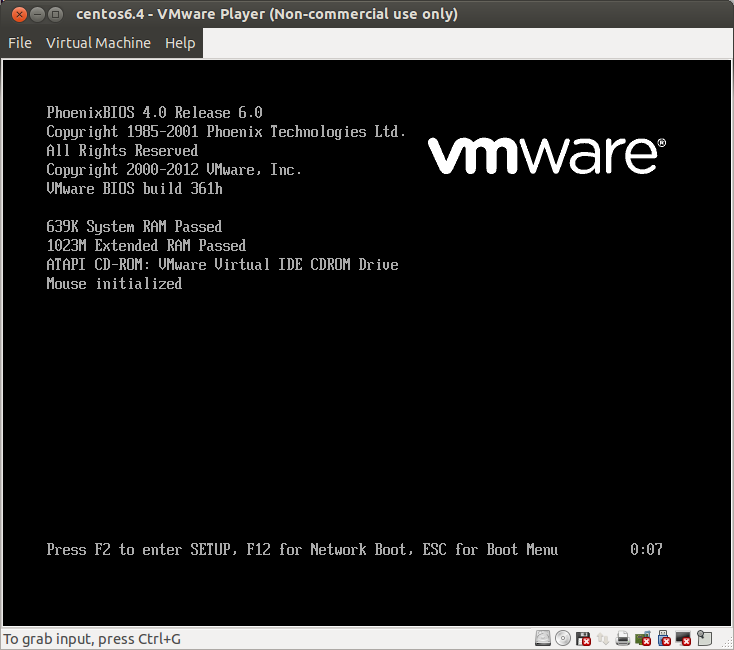This screenshot has width=734, height=650.
Task: Click the 'Mouse initialized' line
Action: click(x=114, y=284)
